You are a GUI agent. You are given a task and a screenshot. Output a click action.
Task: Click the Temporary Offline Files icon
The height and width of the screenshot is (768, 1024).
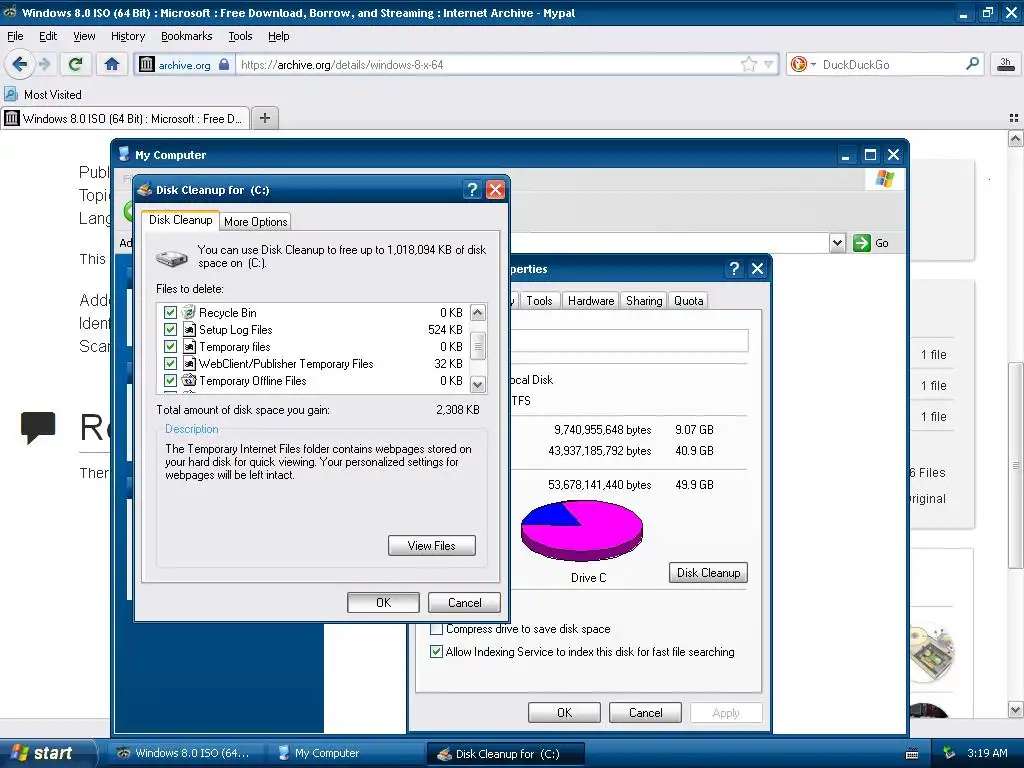pos(189,380)
